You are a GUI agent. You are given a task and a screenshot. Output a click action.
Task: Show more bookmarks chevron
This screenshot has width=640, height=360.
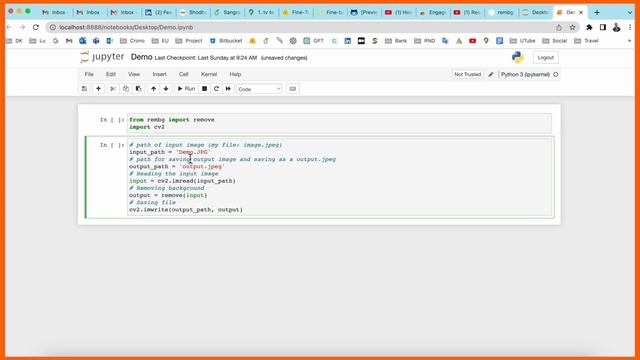pos(629,41)
